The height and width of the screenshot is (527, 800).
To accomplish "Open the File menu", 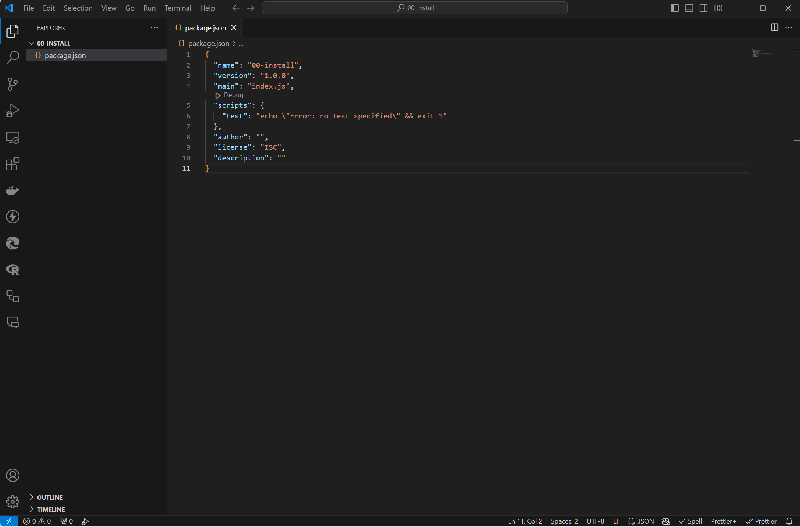I will point(29,8).
